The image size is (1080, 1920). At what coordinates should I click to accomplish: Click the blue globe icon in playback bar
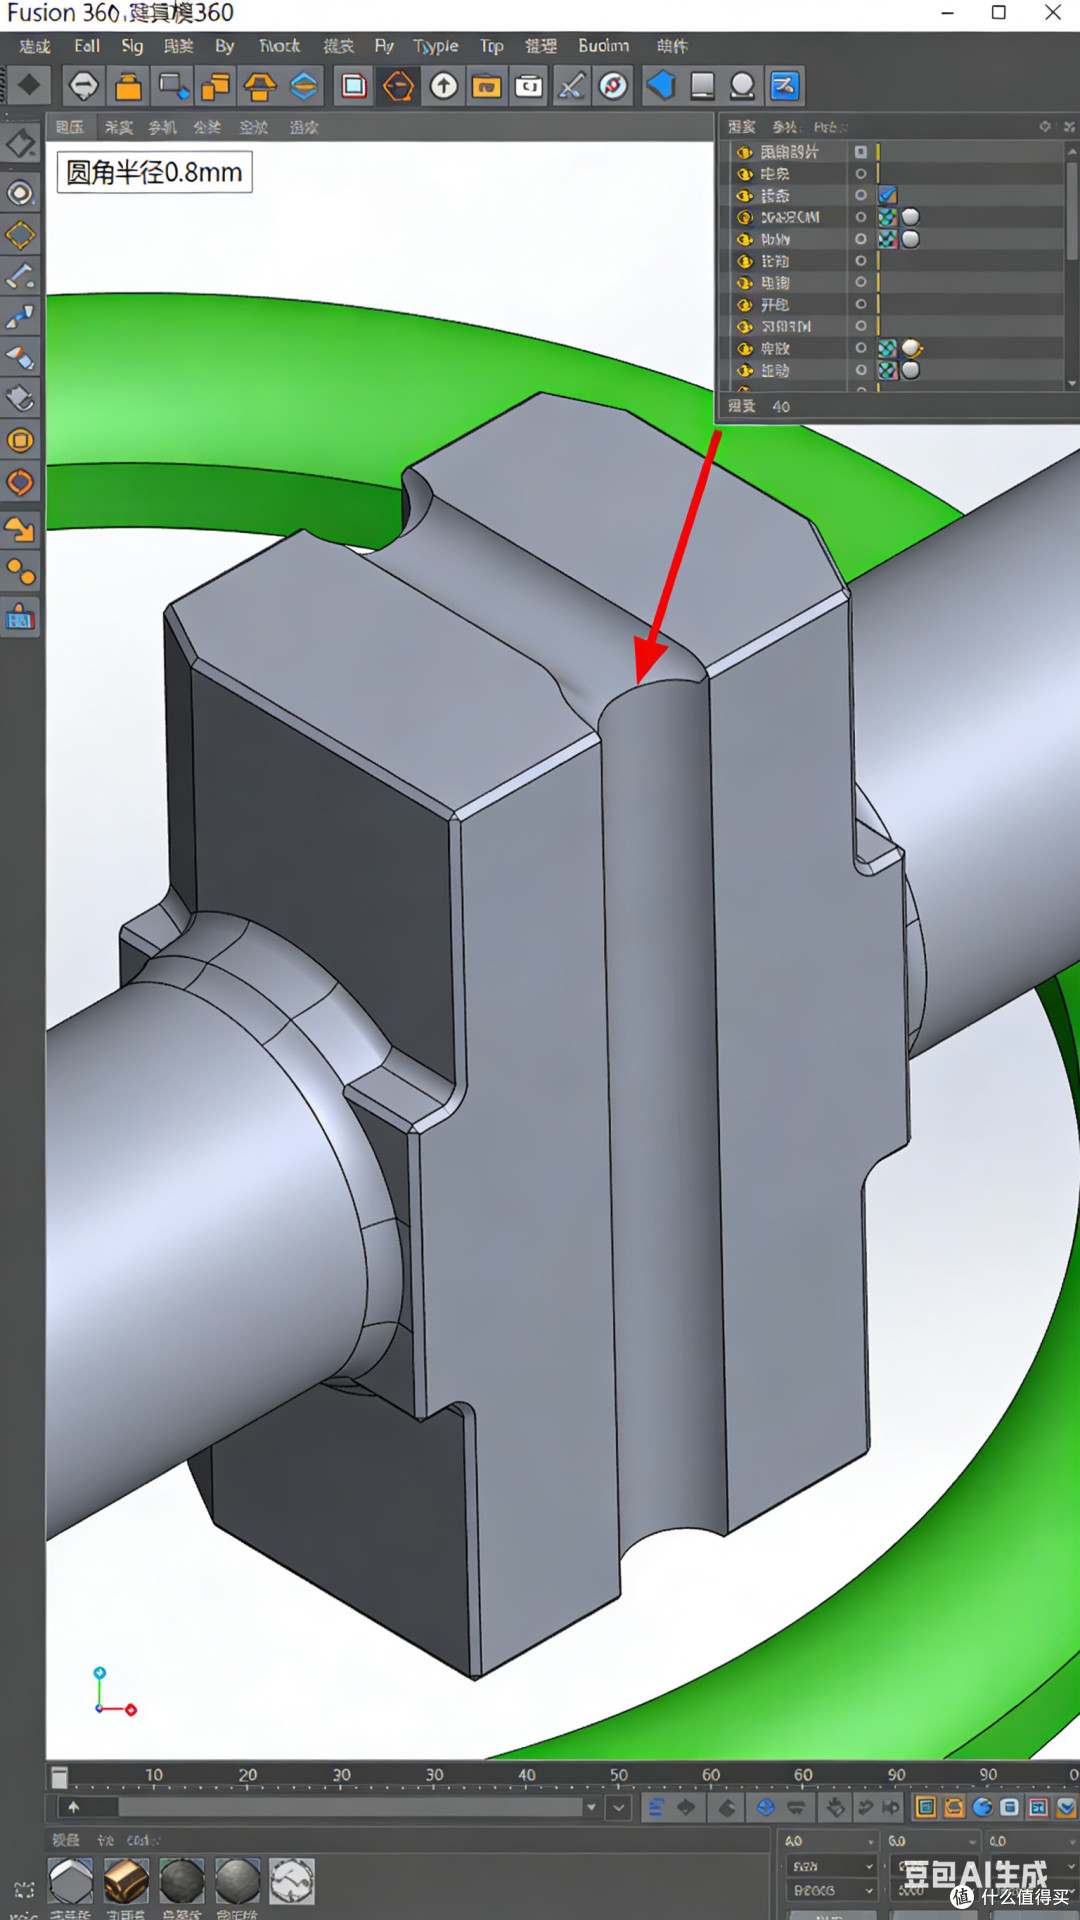click(x=766, y=1807)
